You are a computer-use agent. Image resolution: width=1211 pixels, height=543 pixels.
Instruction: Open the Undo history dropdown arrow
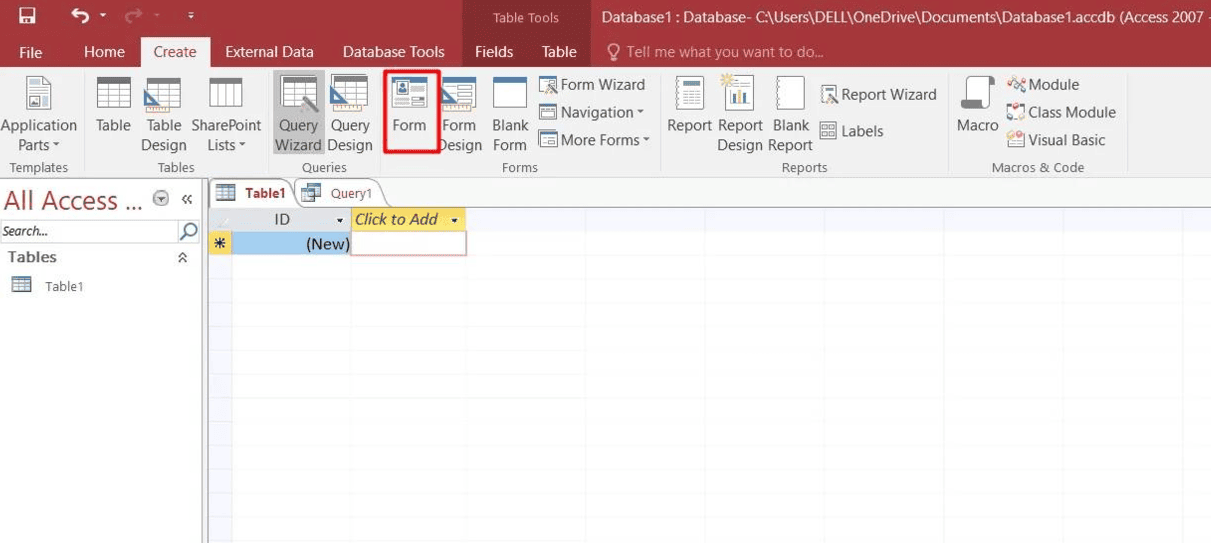coord(103,16)
